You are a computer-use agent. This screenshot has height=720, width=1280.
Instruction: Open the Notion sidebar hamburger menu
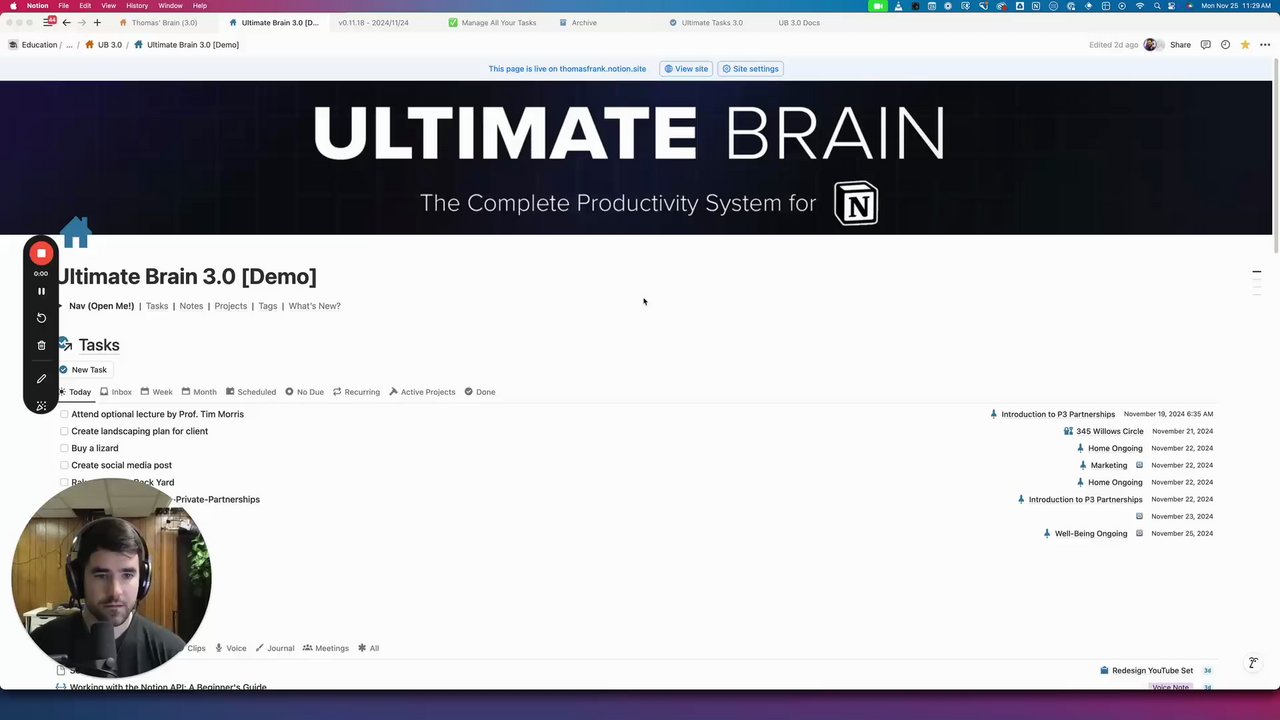pos(48,22)
